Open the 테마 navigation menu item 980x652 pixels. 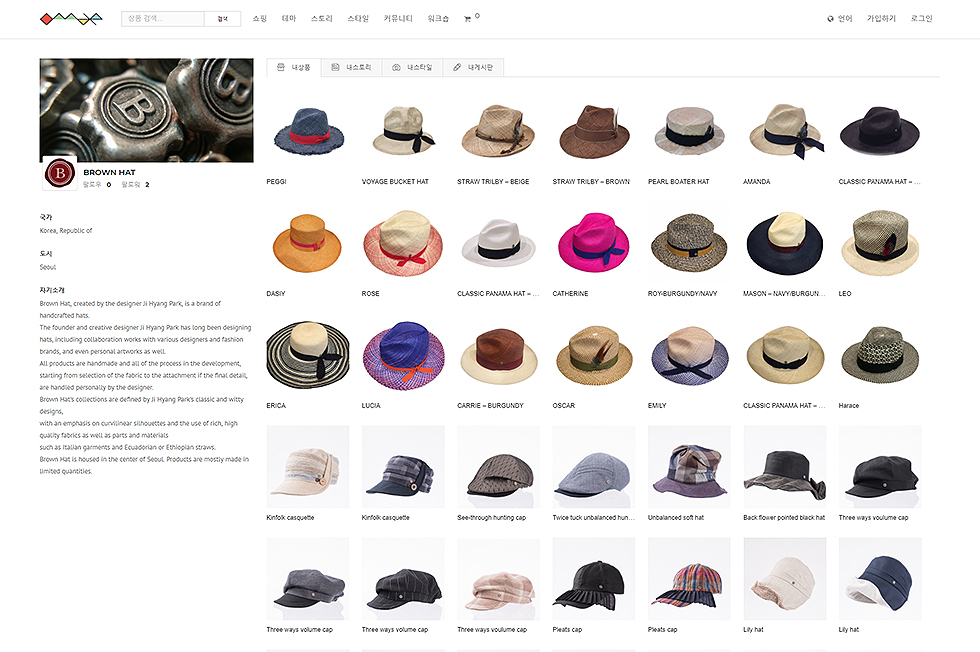pos(289,19)
